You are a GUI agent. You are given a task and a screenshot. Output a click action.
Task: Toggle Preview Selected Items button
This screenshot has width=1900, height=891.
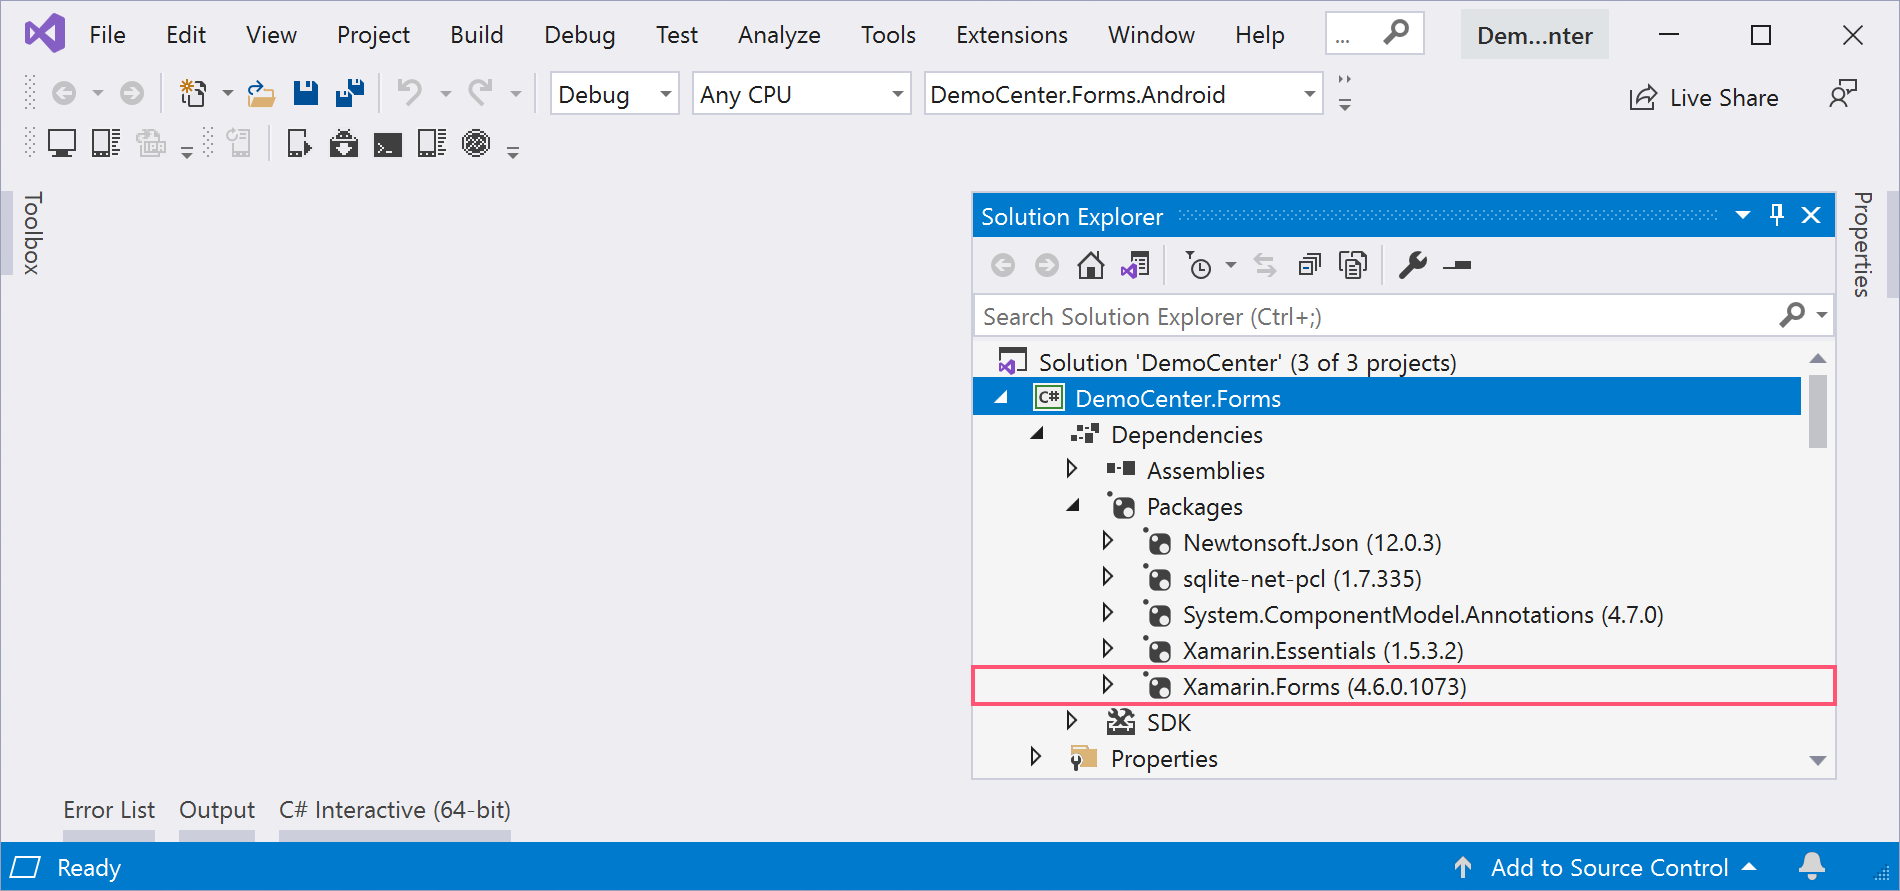click(1457, 265)
